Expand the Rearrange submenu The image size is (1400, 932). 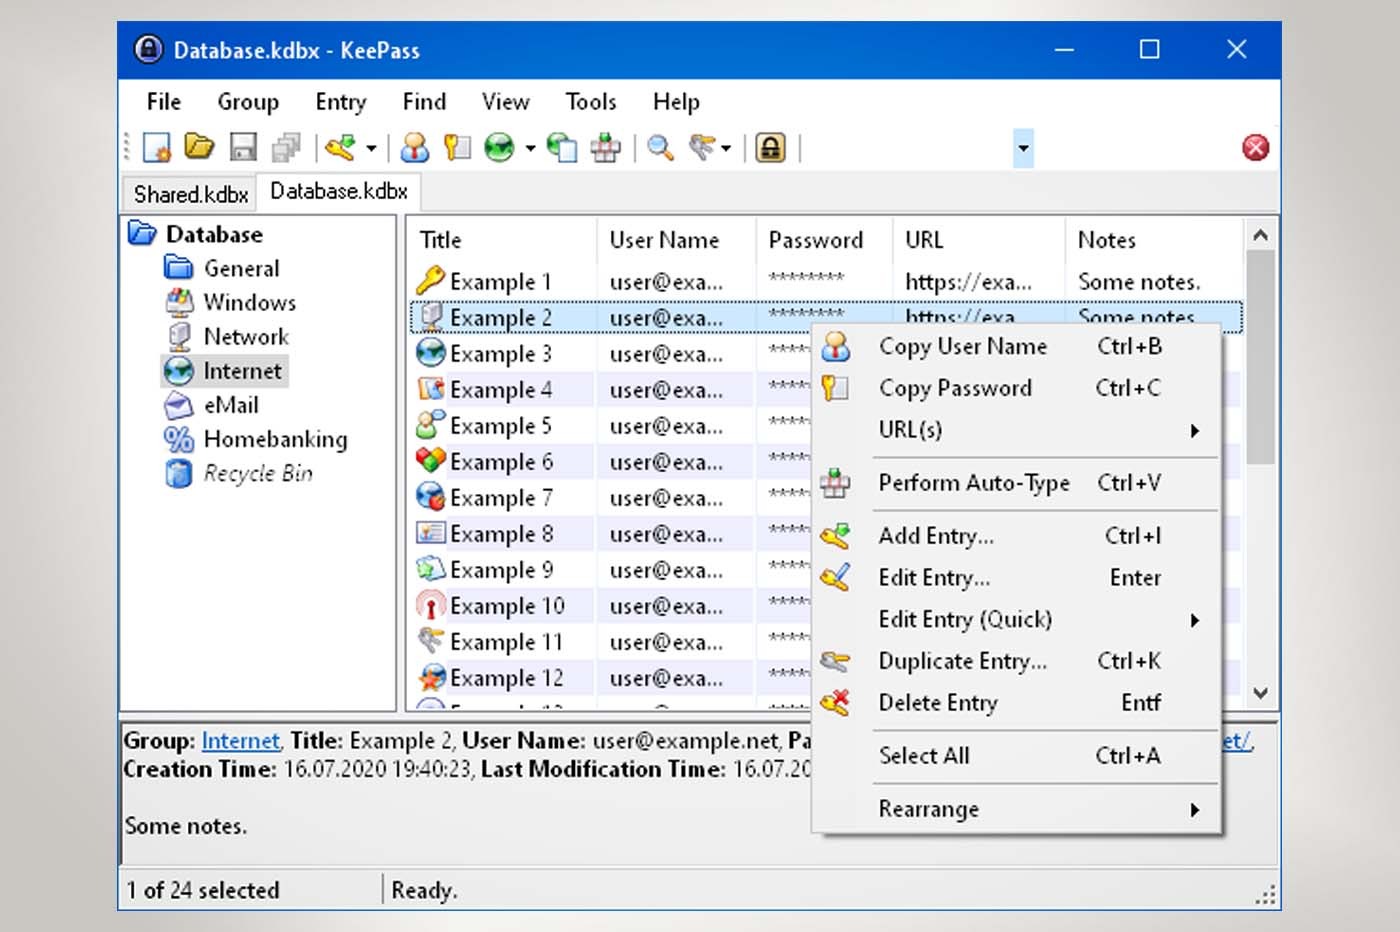[1018, 809]
